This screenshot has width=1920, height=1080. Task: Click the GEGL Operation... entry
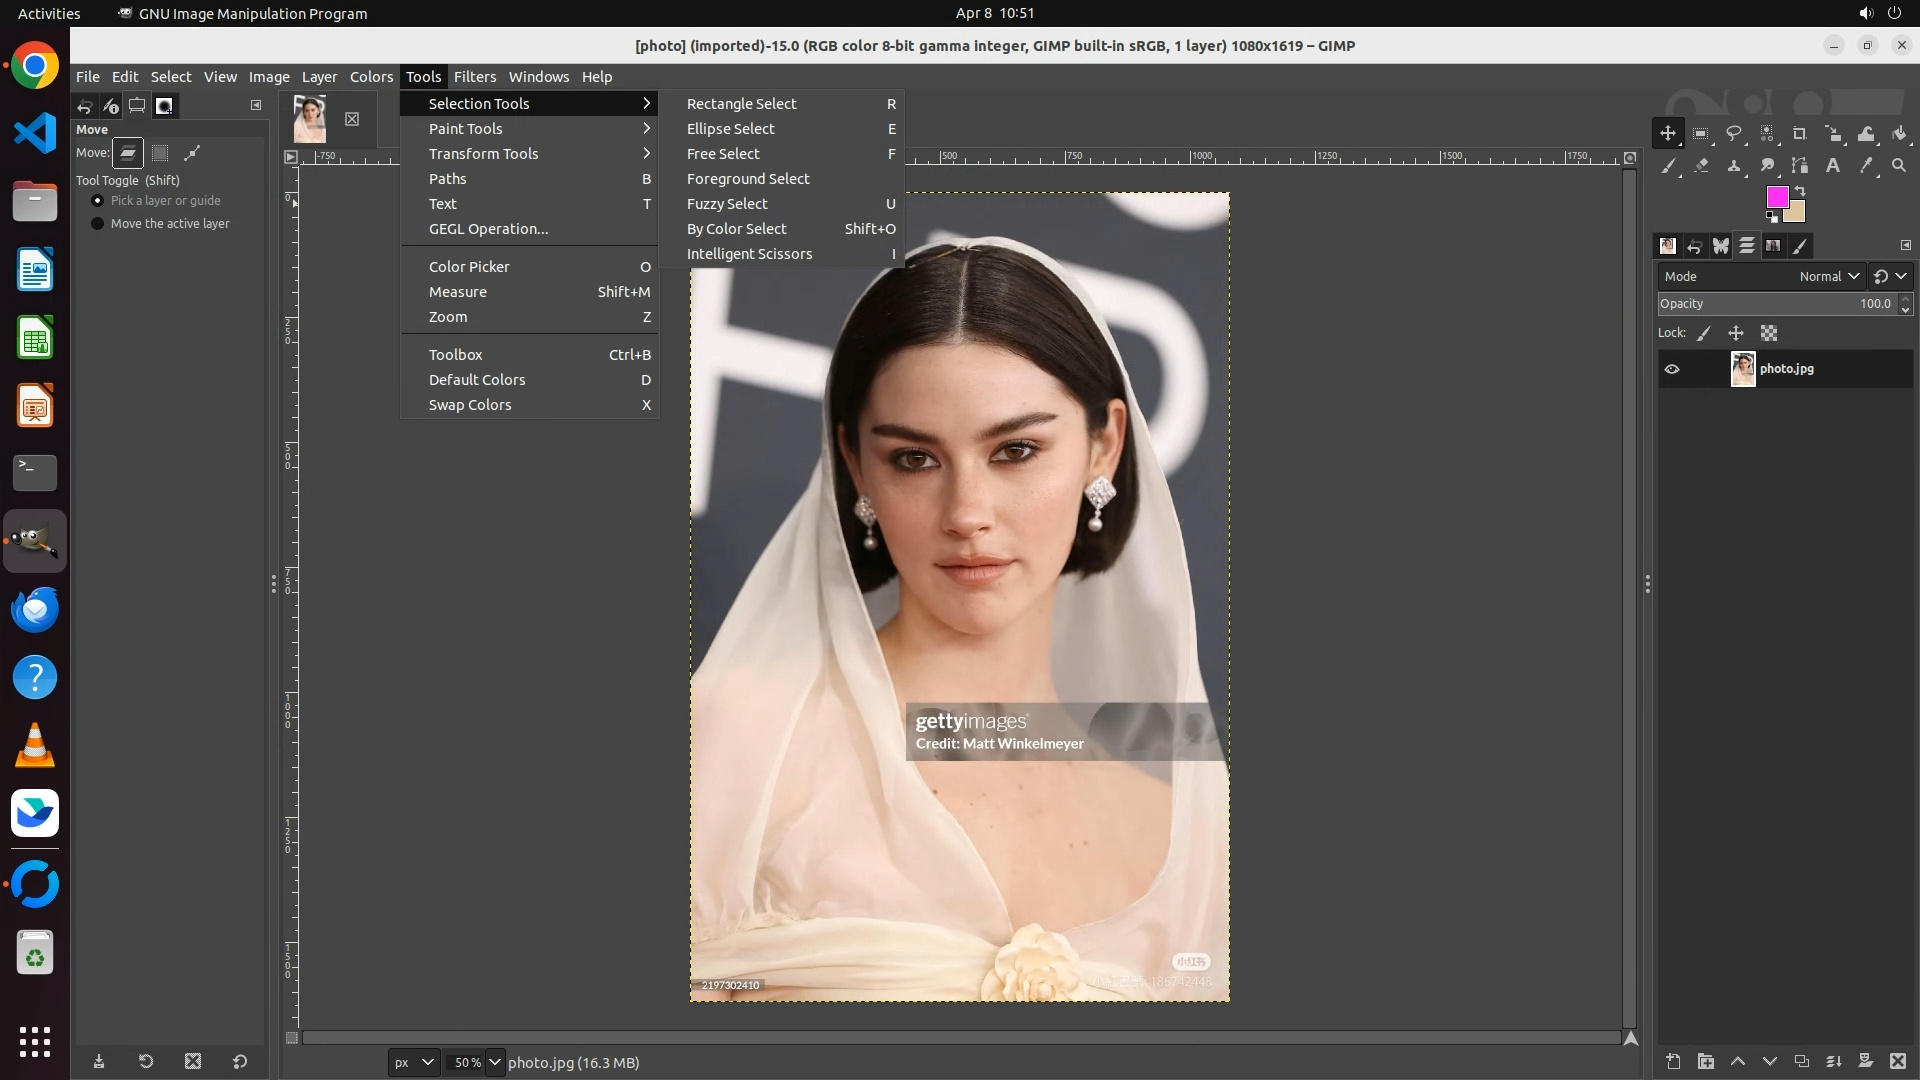click(x=488, y=229)
